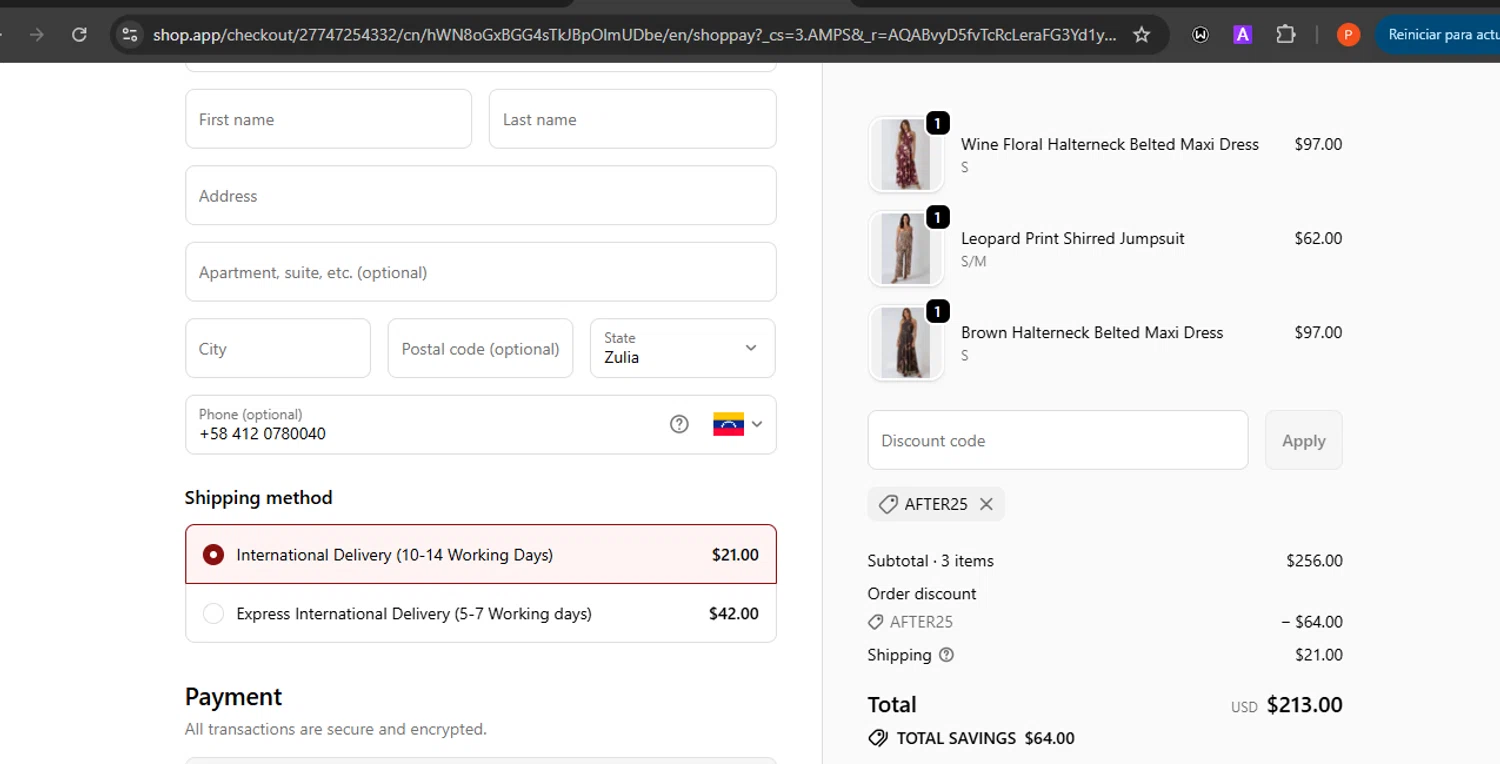Viewport: 1500px width, 764px height.
Task: Reload the page
Action: click(x=79, y=35)
